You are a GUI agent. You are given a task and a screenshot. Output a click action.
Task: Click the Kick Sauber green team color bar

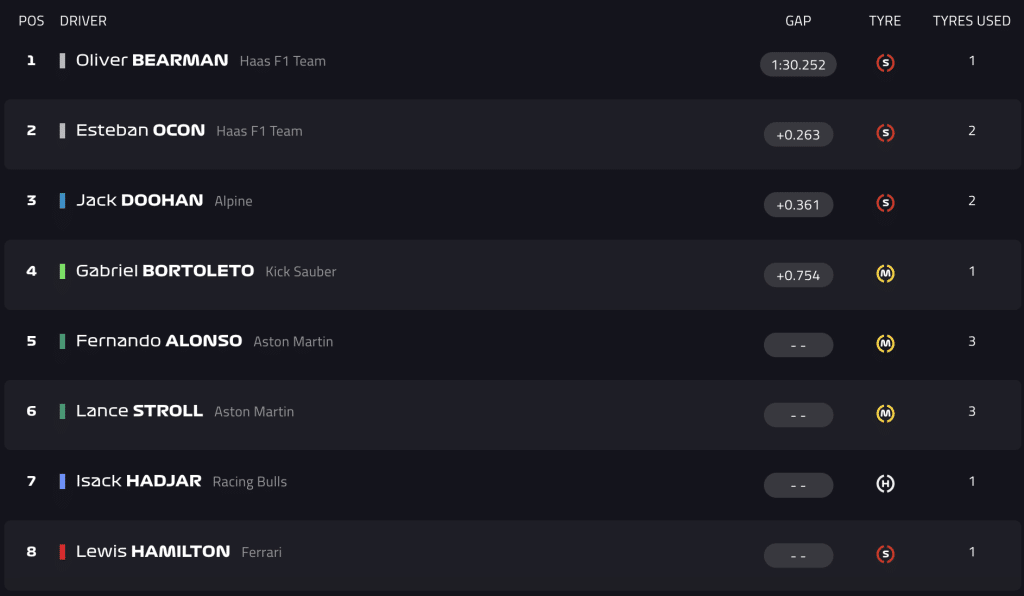pos(62,271)
